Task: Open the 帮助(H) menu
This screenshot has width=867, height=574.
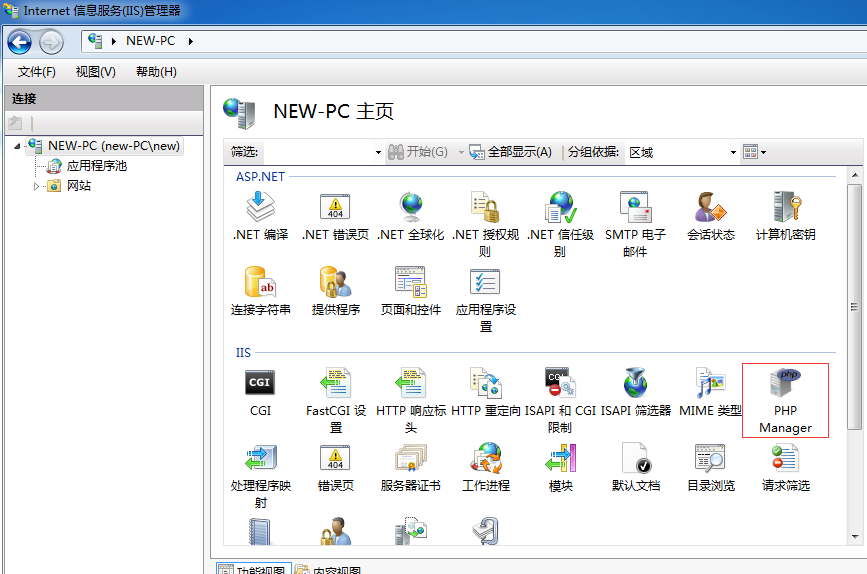Action: (156, 72)
